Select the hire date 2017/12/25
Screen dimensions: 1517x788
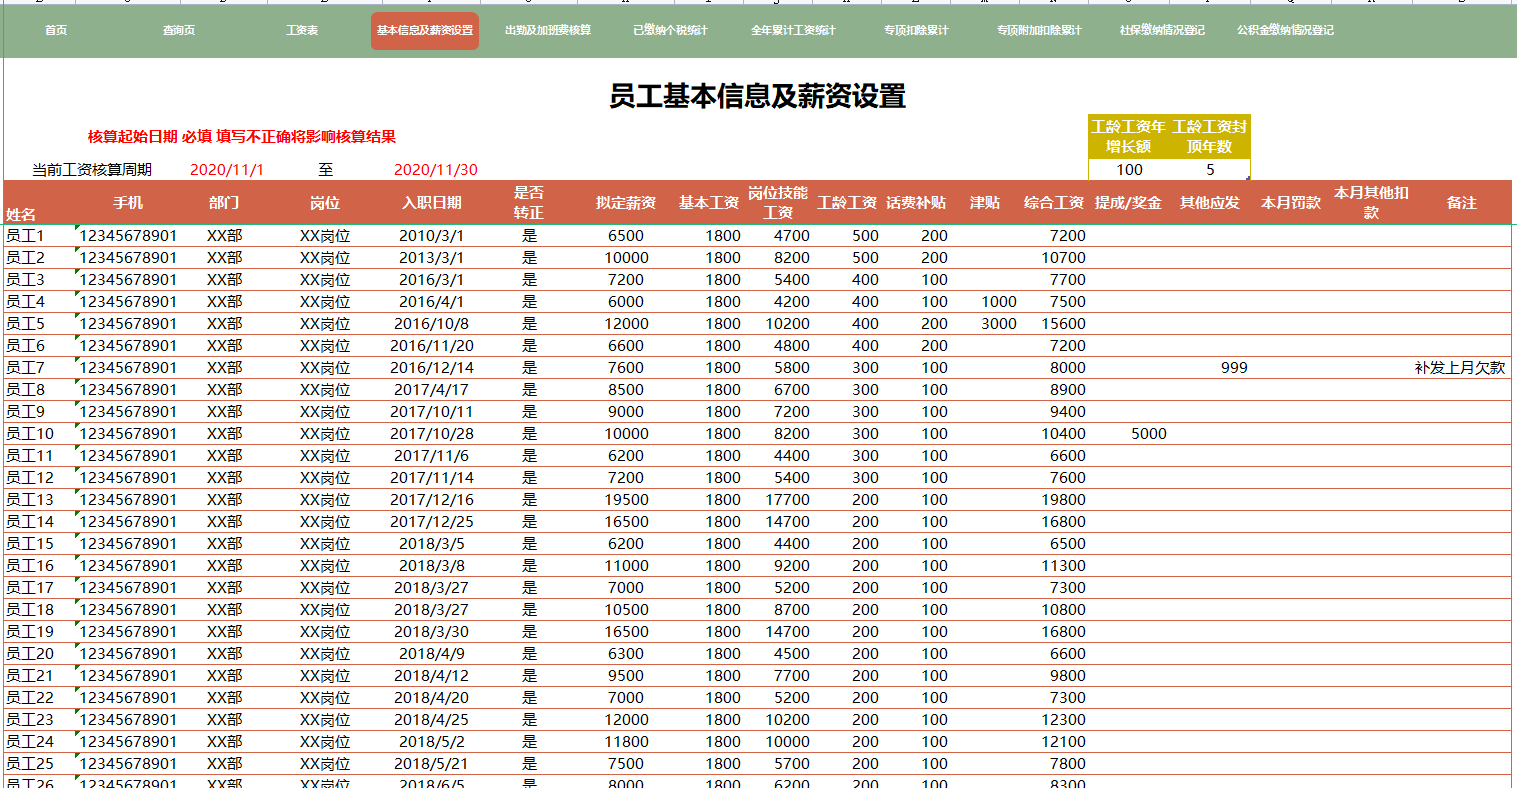click(432, 522)
